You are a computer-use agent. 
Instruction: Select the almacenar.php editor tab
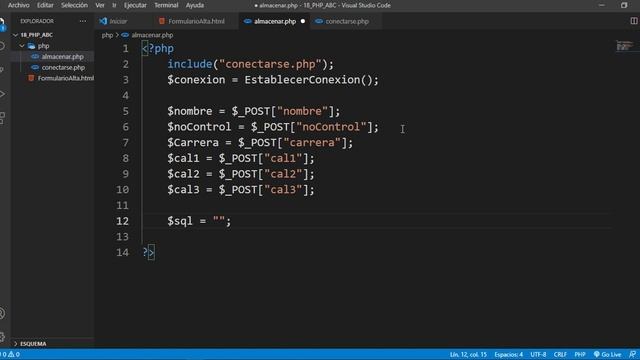tap(274, 21)
